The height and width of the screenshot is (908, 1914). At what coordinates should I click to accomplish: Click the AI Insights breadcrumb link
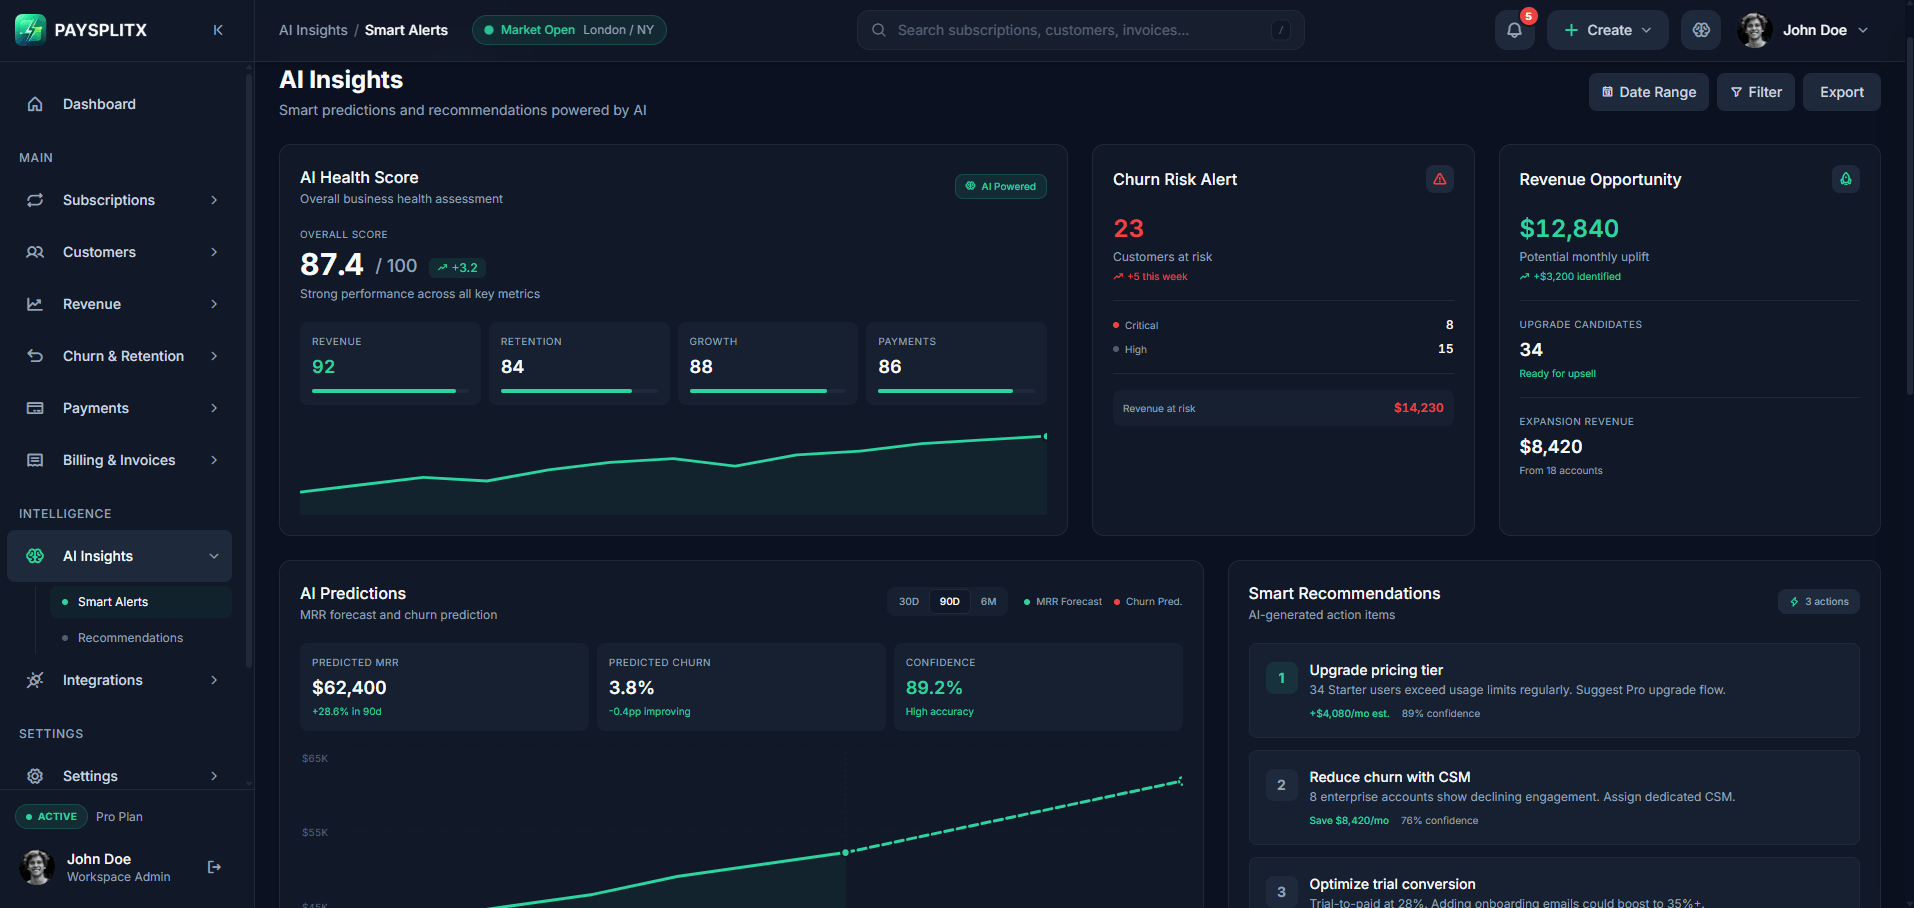pos(313,30)
